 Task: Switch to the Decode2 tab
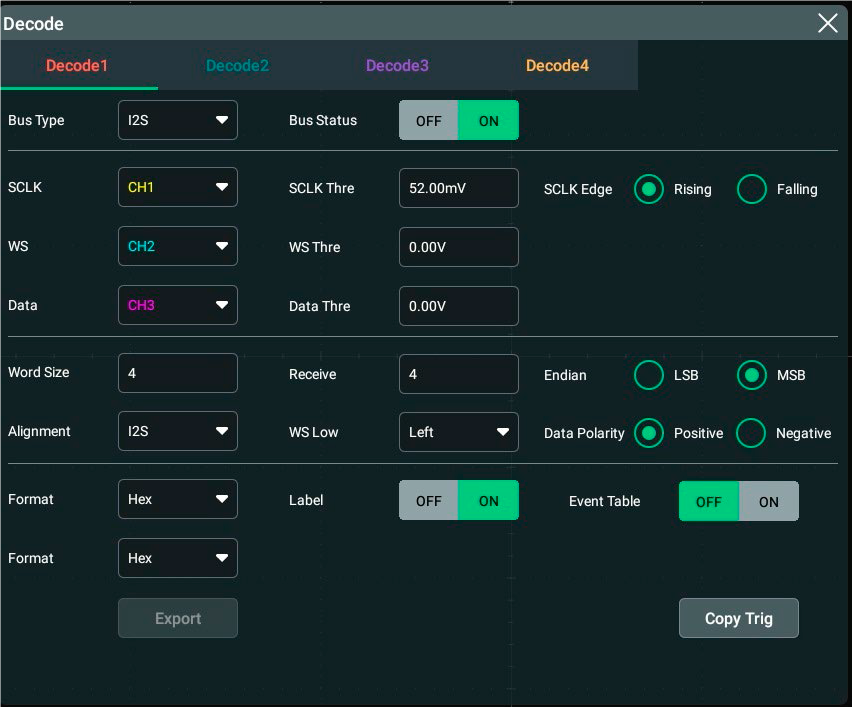pyautogui.click(x=237, y=66)
